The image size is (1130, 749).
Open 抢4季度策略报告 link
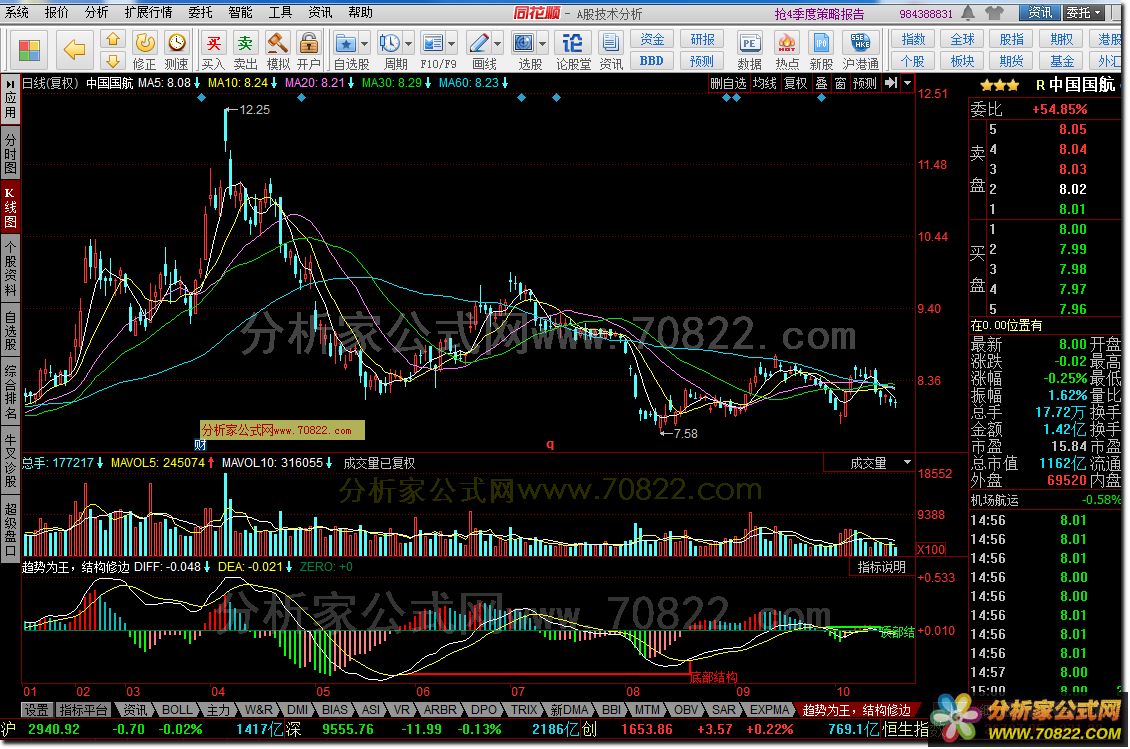[819, 14]
